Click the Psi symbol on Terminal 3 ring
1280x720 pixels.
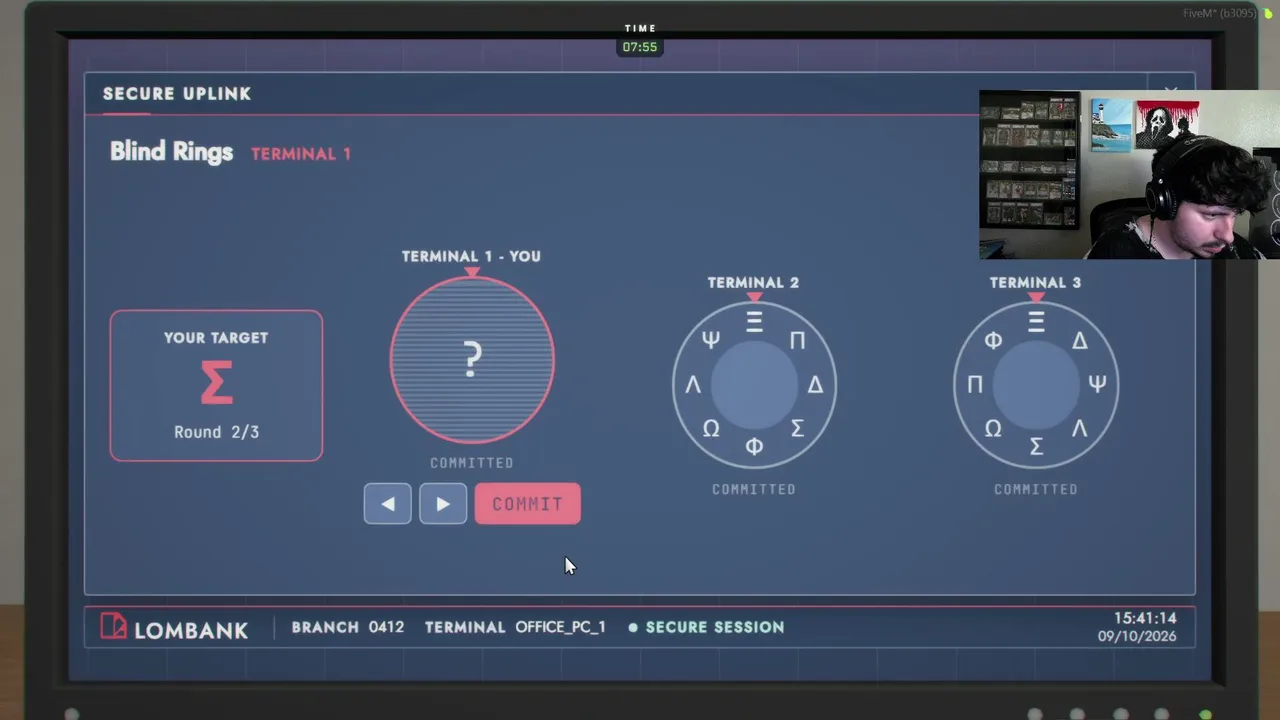pos(1097,384)
